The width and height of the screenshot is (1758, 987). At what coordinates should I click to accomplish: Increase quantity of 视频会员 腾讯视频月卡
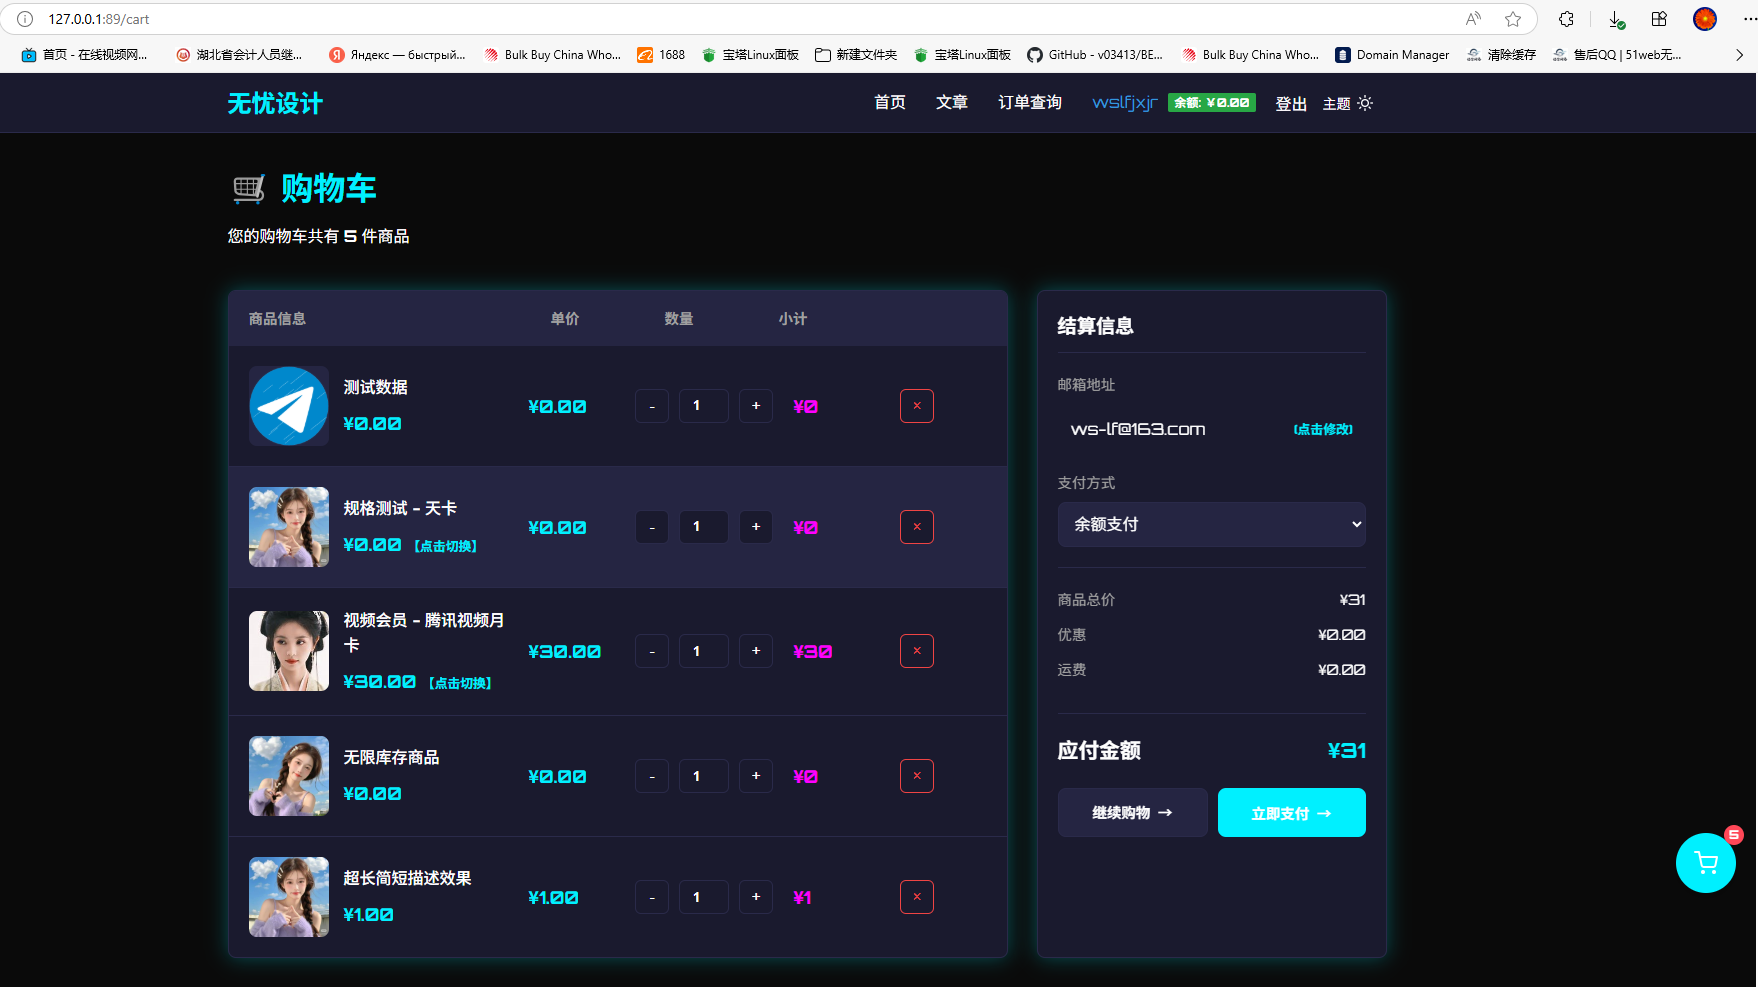coord(755,651)
